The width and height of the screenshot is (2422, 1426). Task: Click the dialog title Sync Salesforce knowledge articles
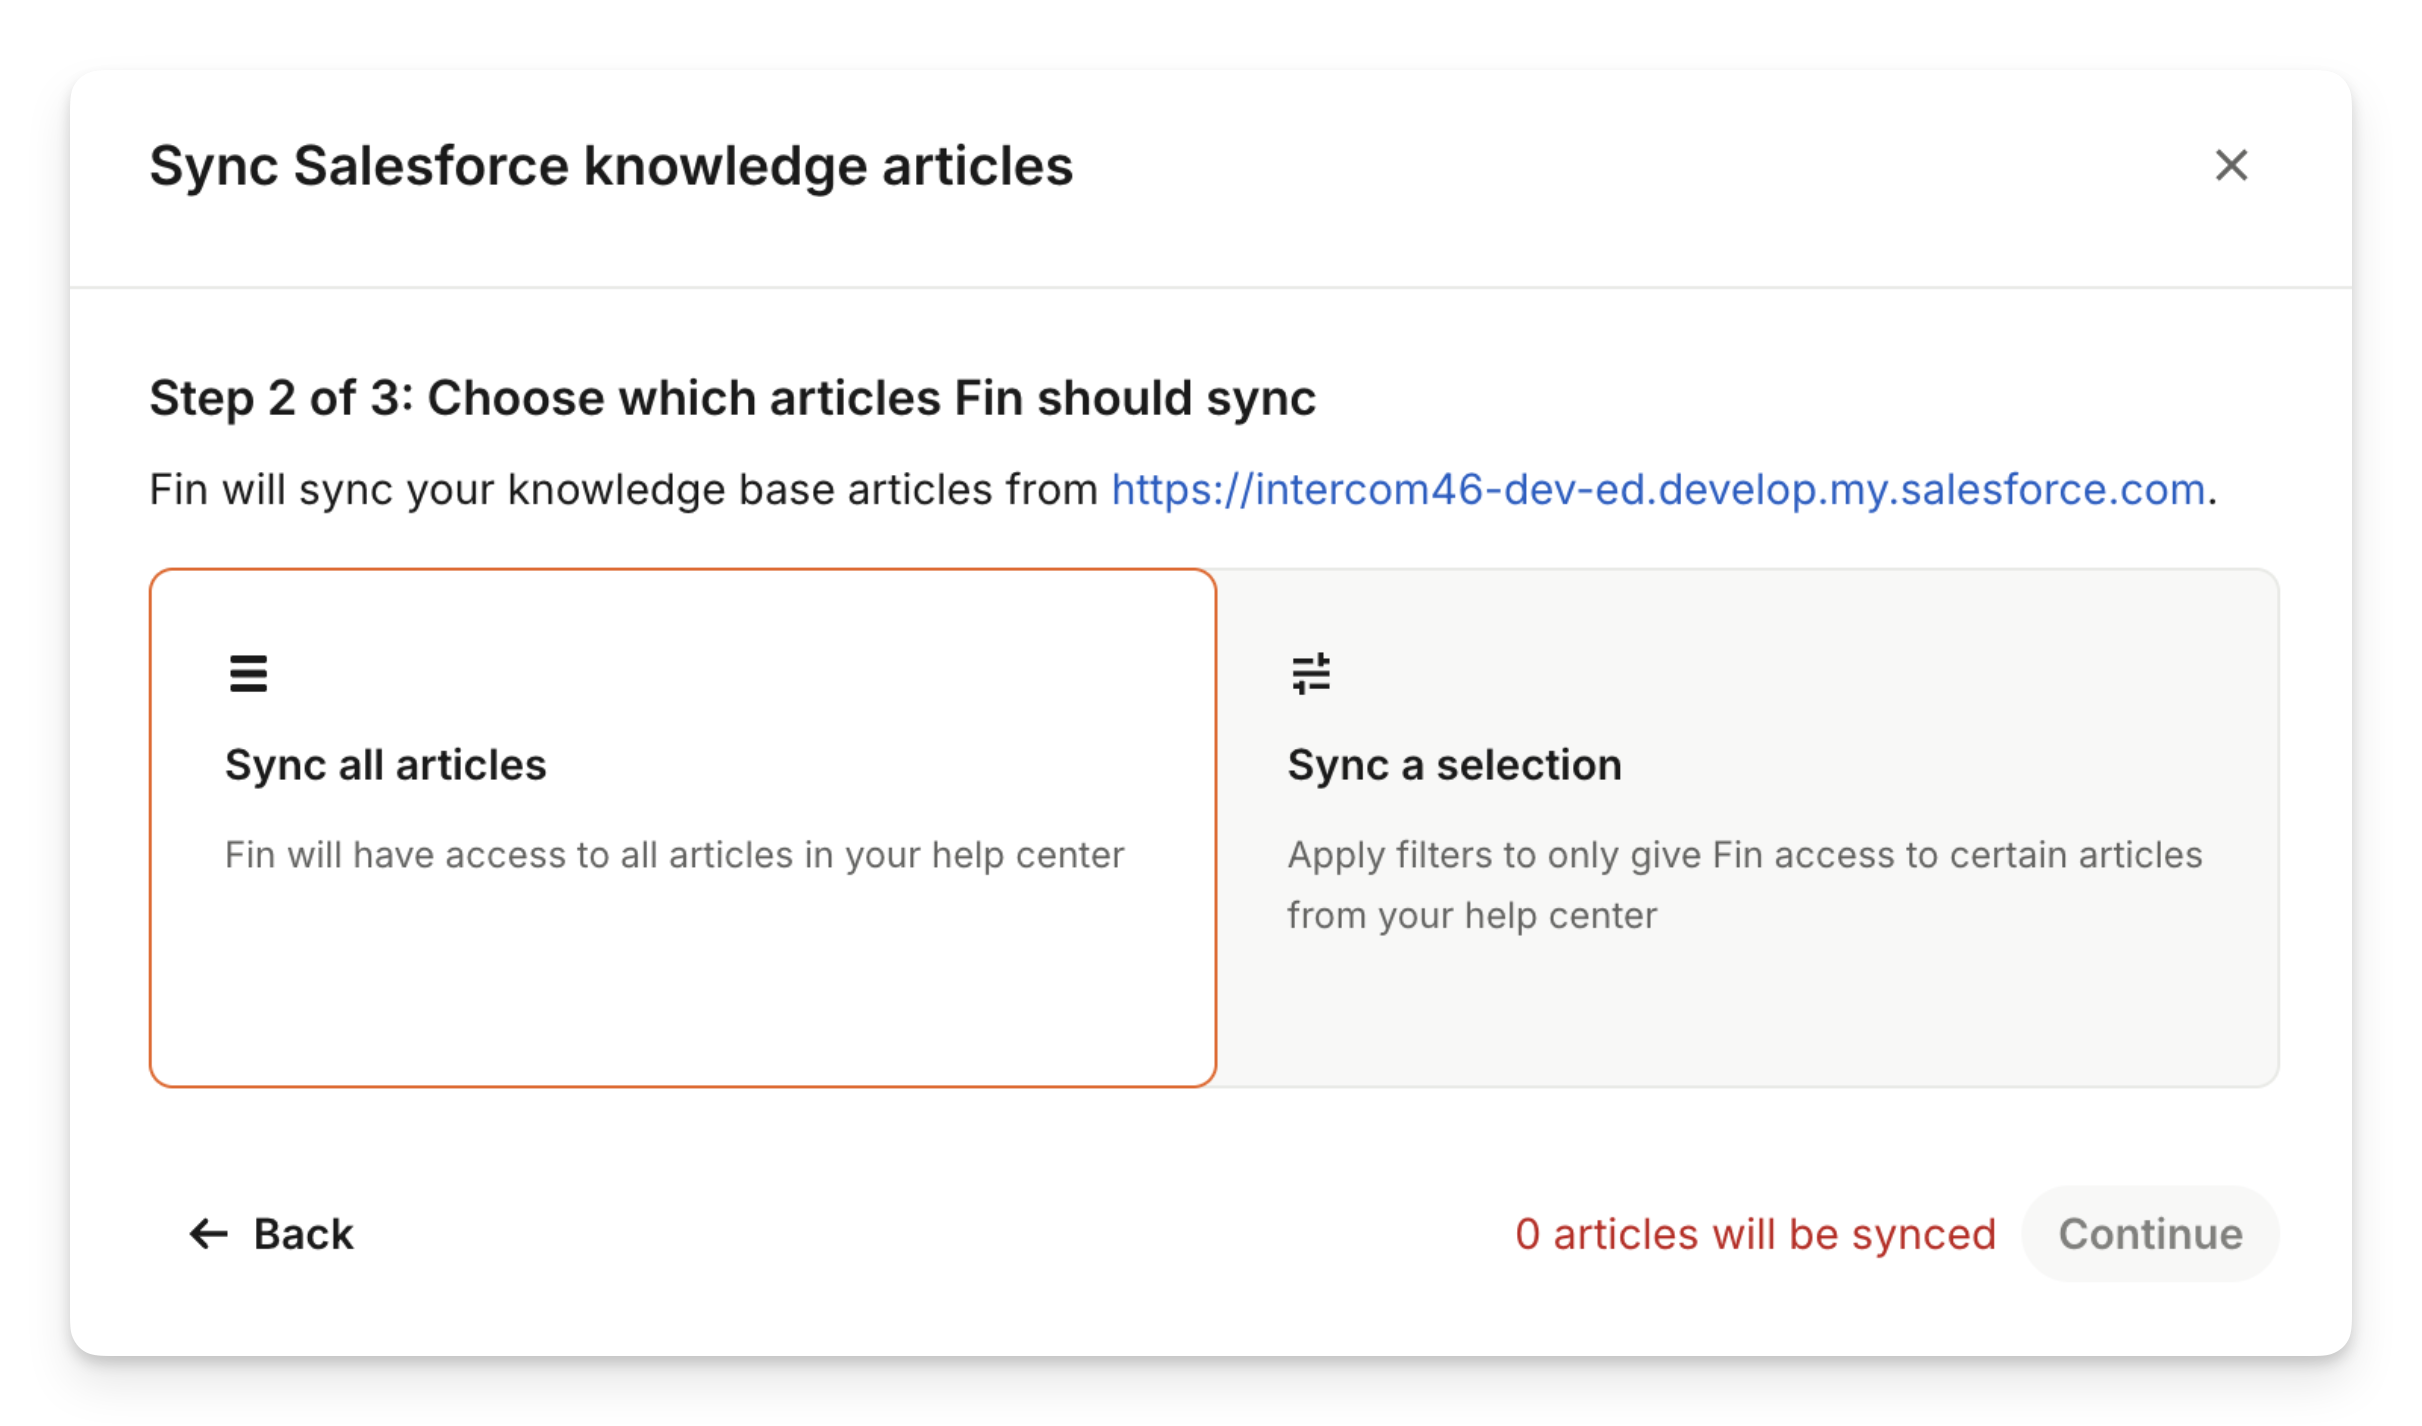[x=610, y=166]
